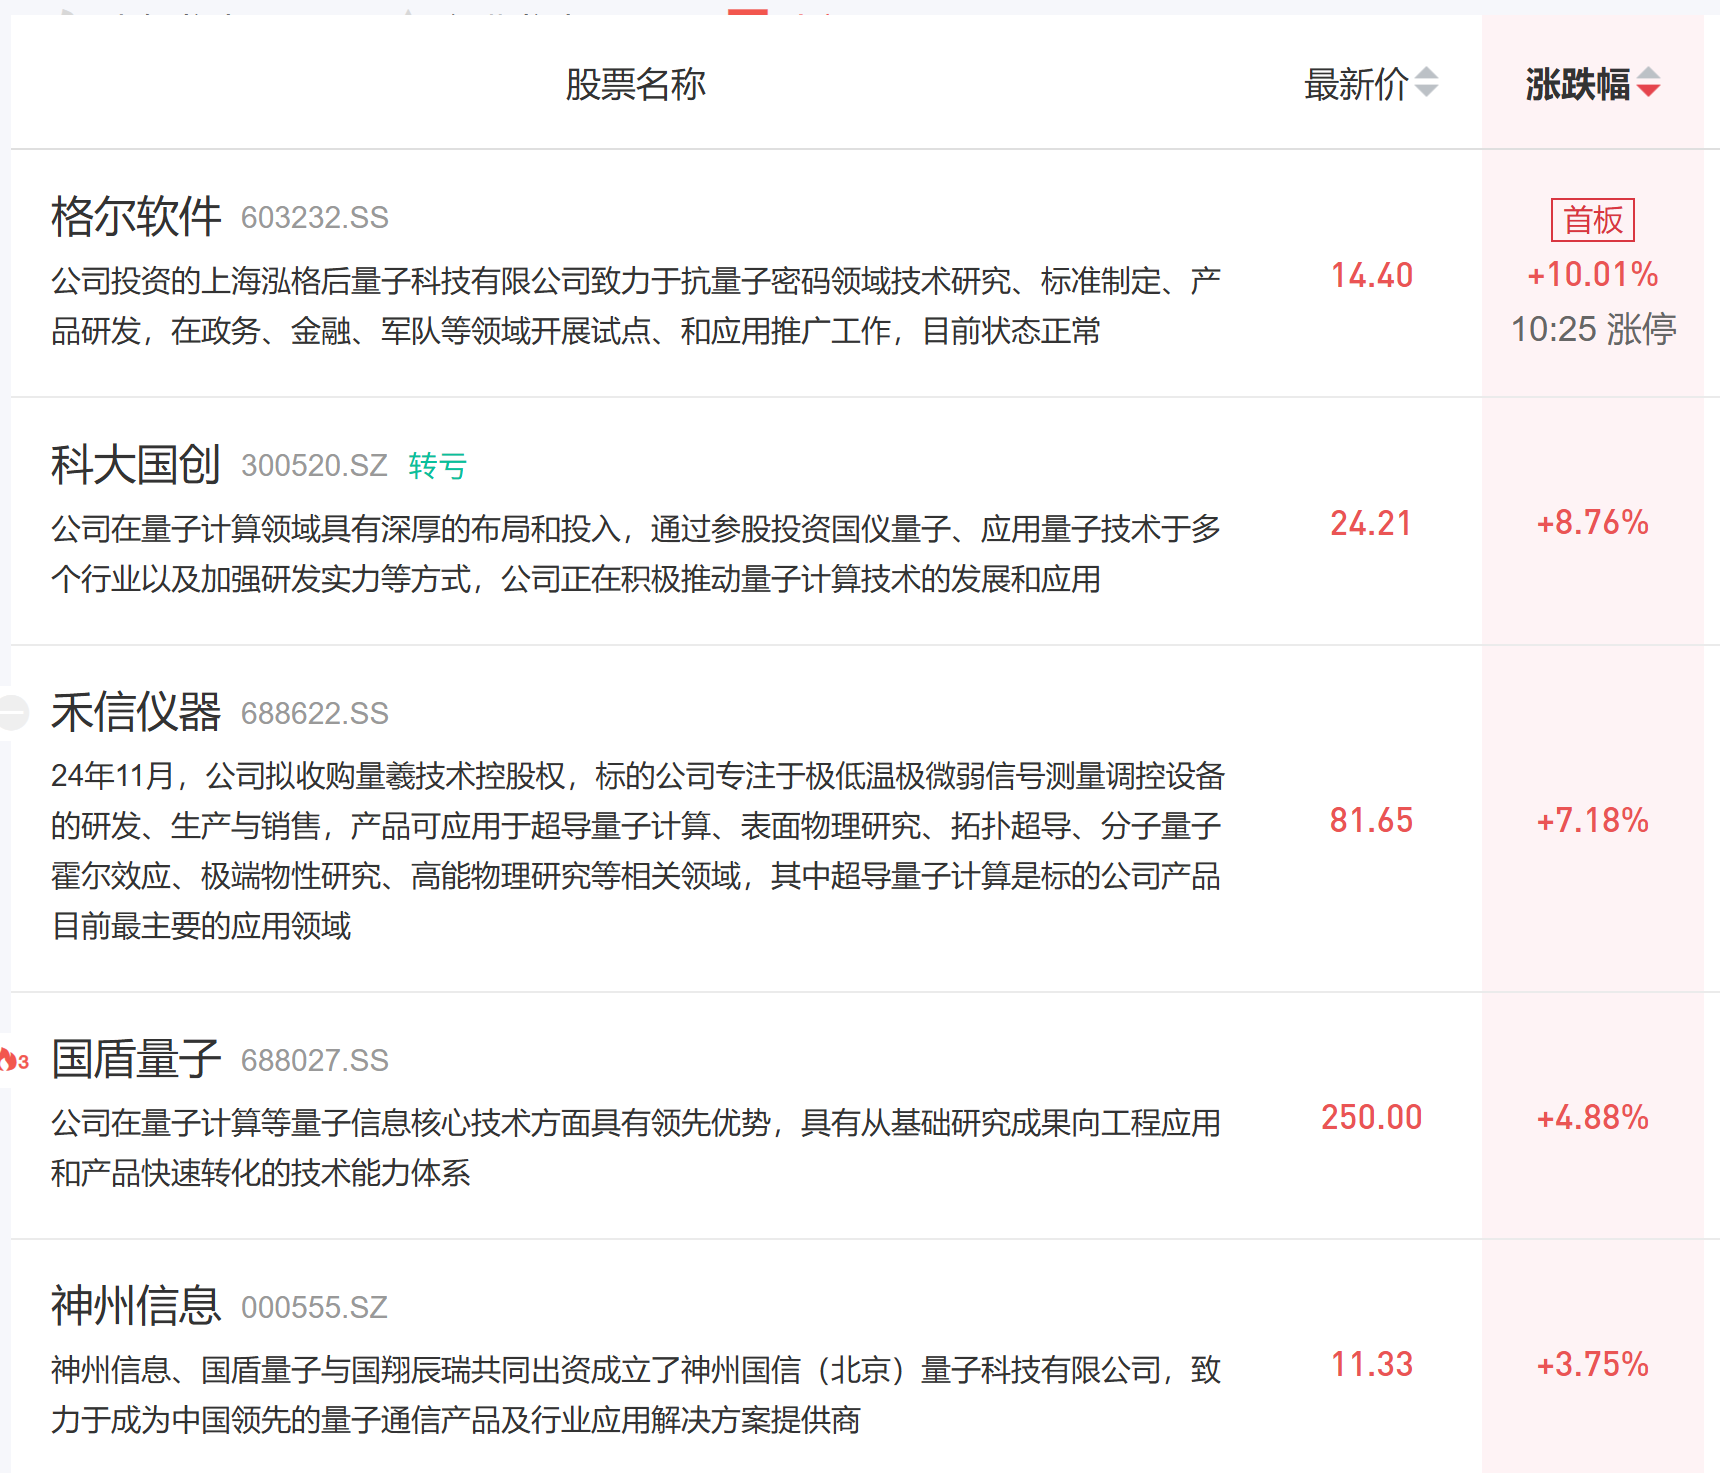Screen dimensions: 1720x1473
Task: Click 禾信仪器 description about 量羲技术
Action: 638,851
